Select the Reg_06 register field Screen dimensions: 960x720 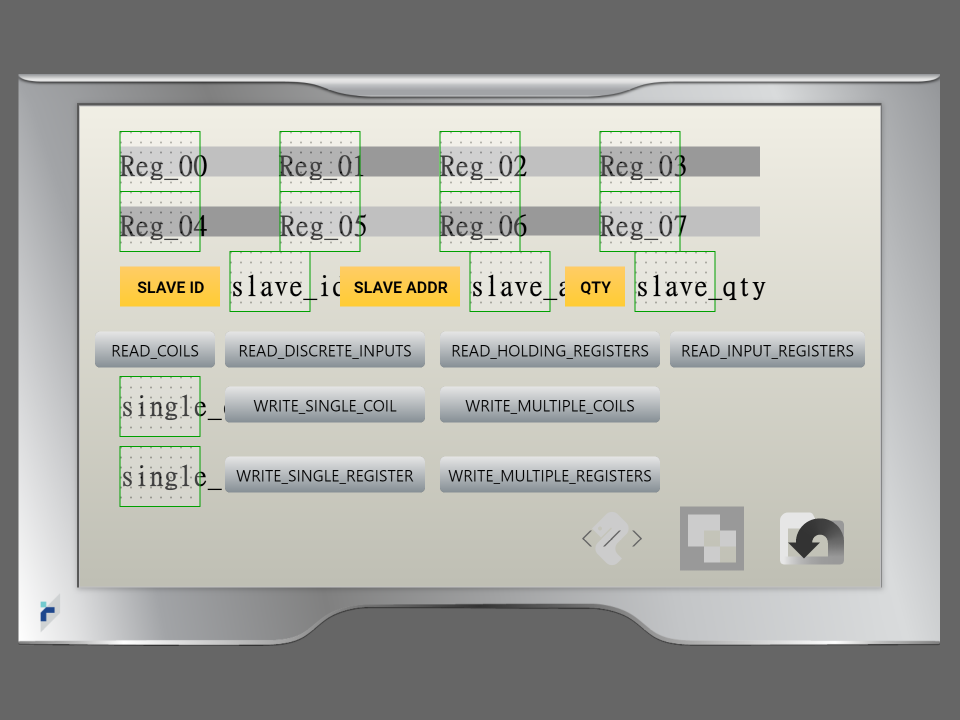(x=480, y=222)
